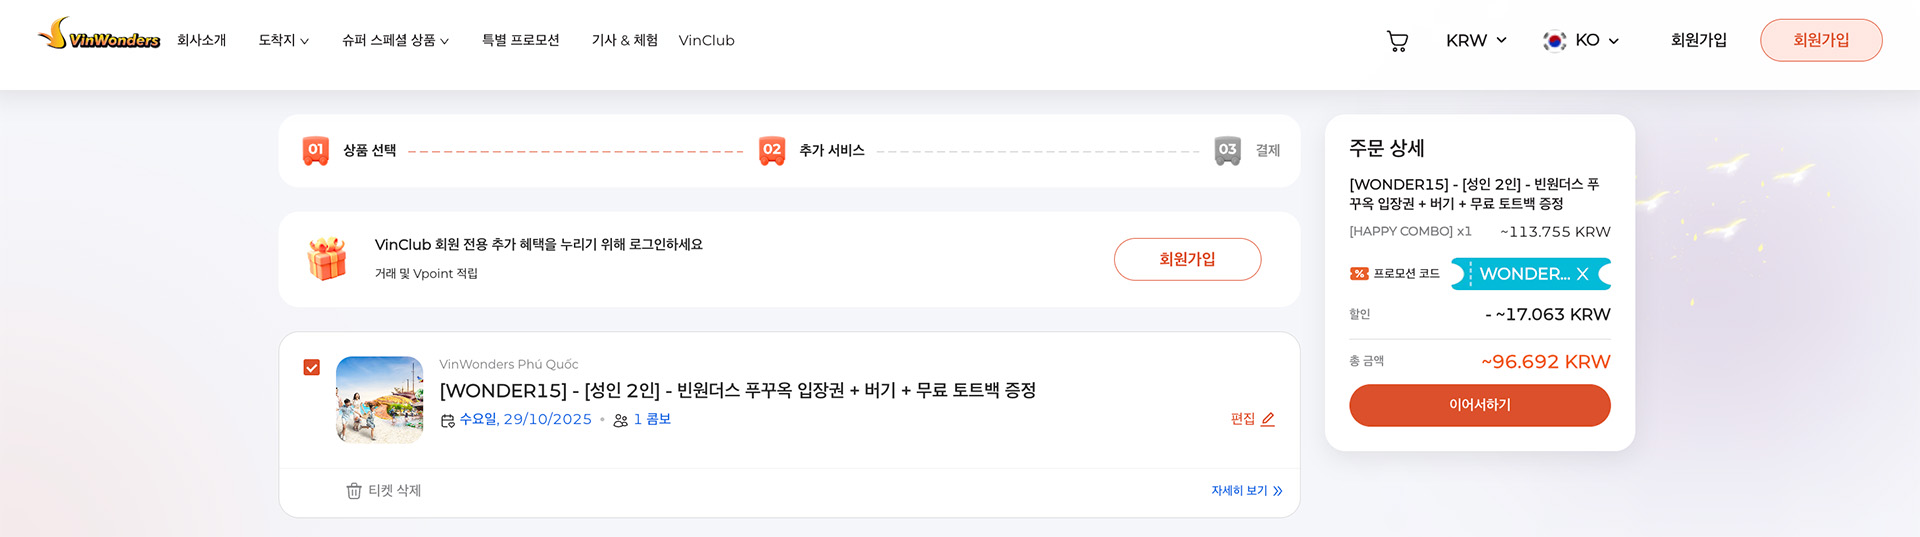Image resolution: width=1920 pixels, height=537 pixels.
Task: Click 자세히 보기 details link
Action: tap(1246, 491)
